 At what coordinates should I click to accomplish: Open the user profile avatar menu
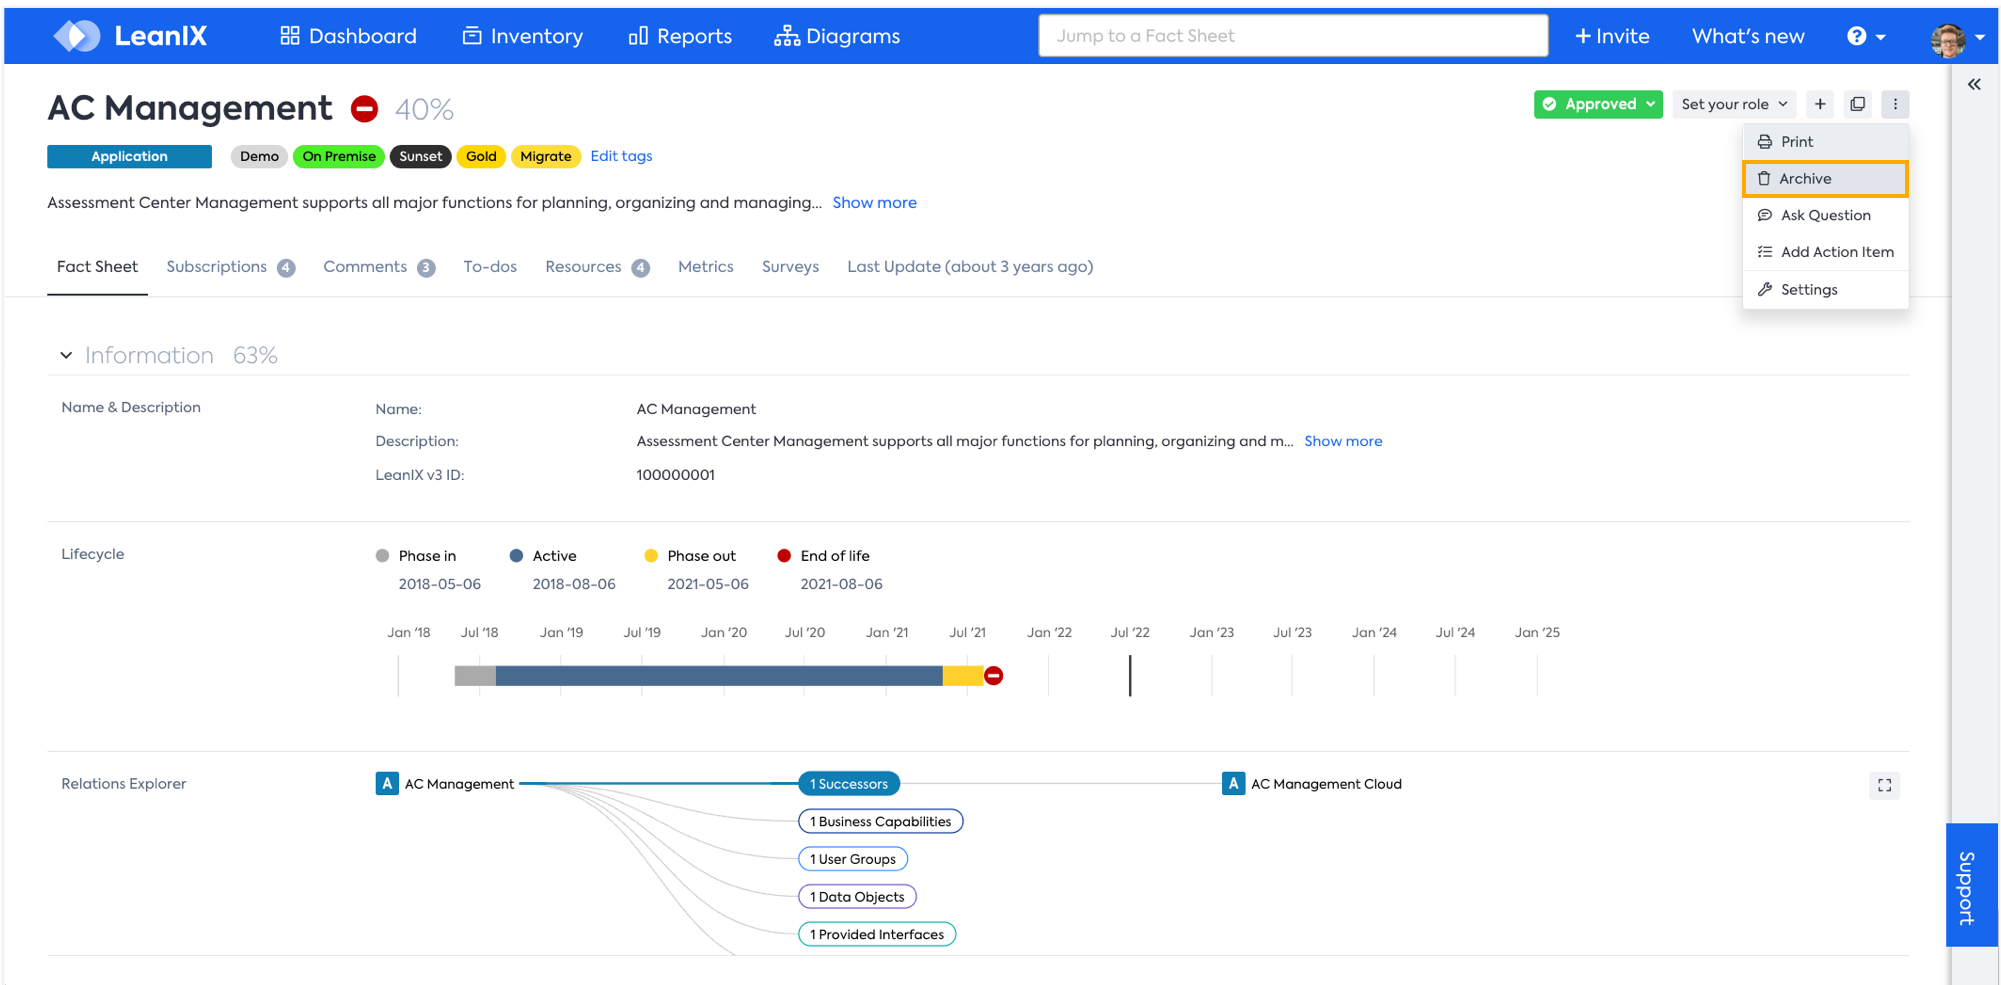[1957, 38]
